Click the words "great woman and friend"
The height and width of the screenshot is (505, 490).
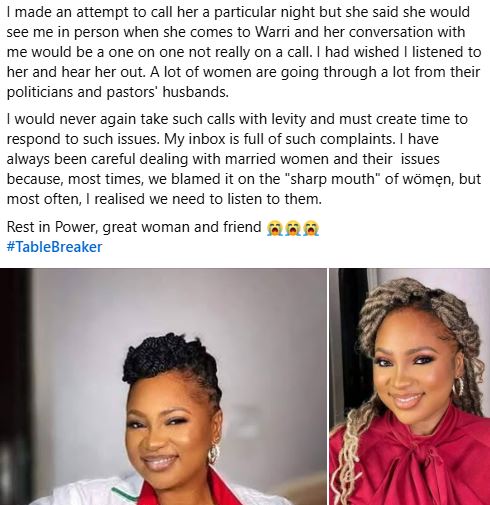pos(182,227)
